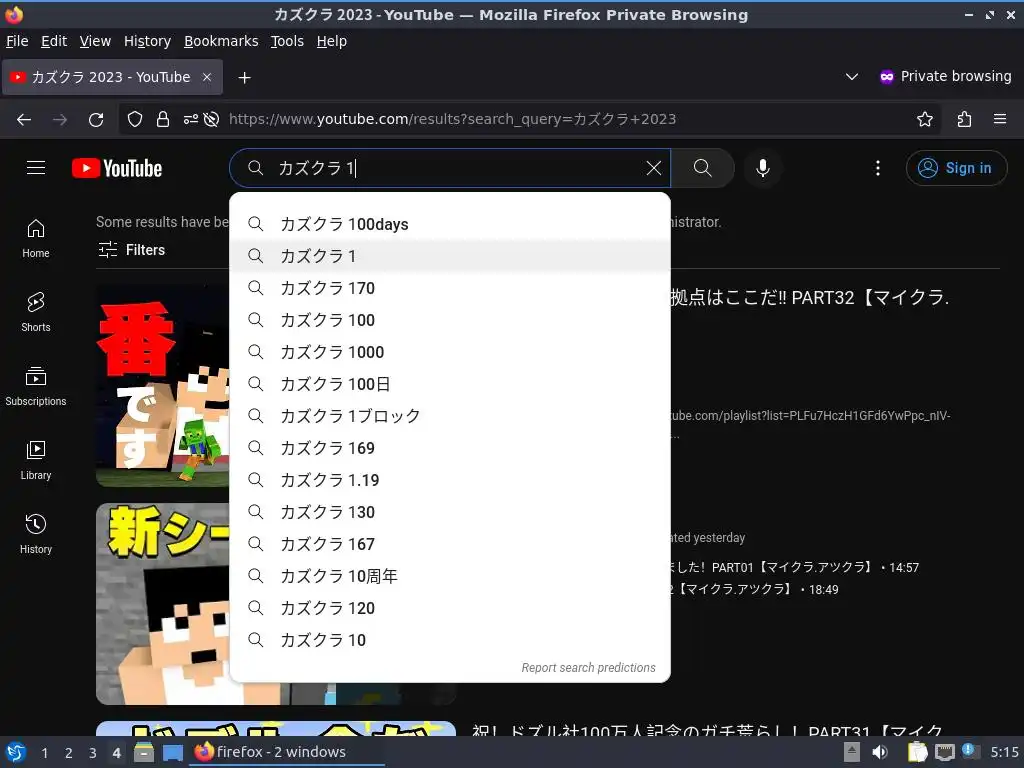Open the Firefox application hamburger menu

pyautogui.click(x=1000, y=120)
